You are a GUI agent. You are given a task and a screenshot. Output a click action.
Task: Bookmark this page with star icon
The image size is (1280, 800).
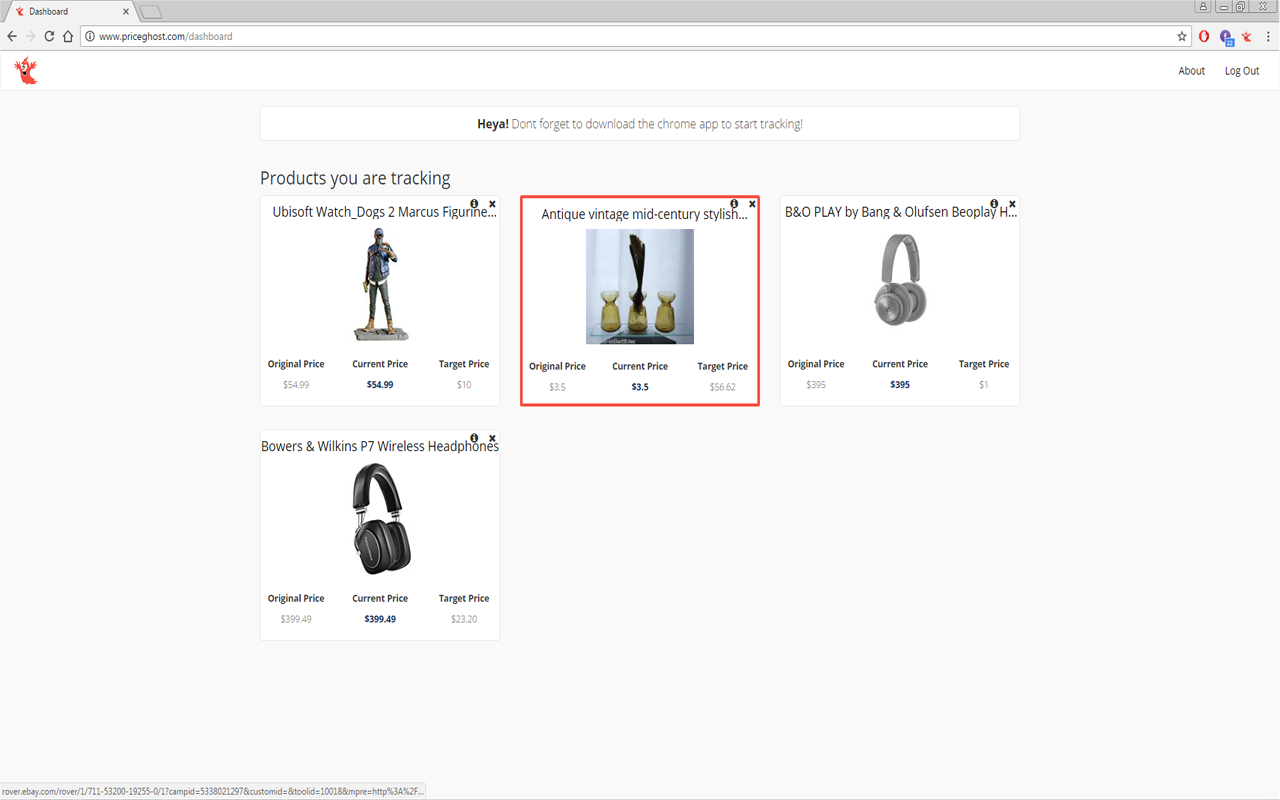click(x=1182, y=36)
